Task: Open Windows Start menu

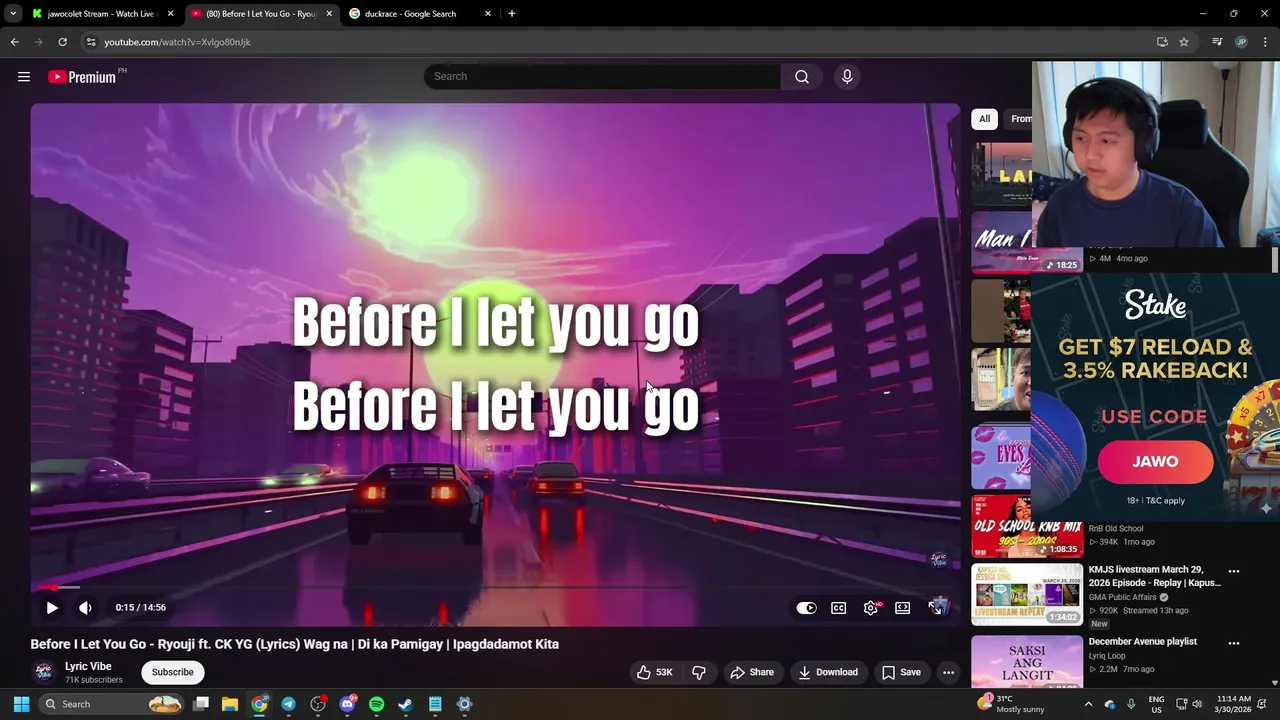Action: click(x=21, y=704)
